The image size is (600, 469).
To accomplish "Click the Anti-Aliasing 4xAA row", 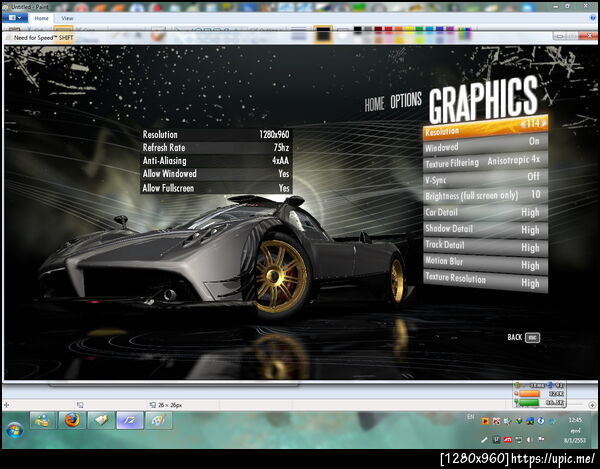I will coord(216,161).
